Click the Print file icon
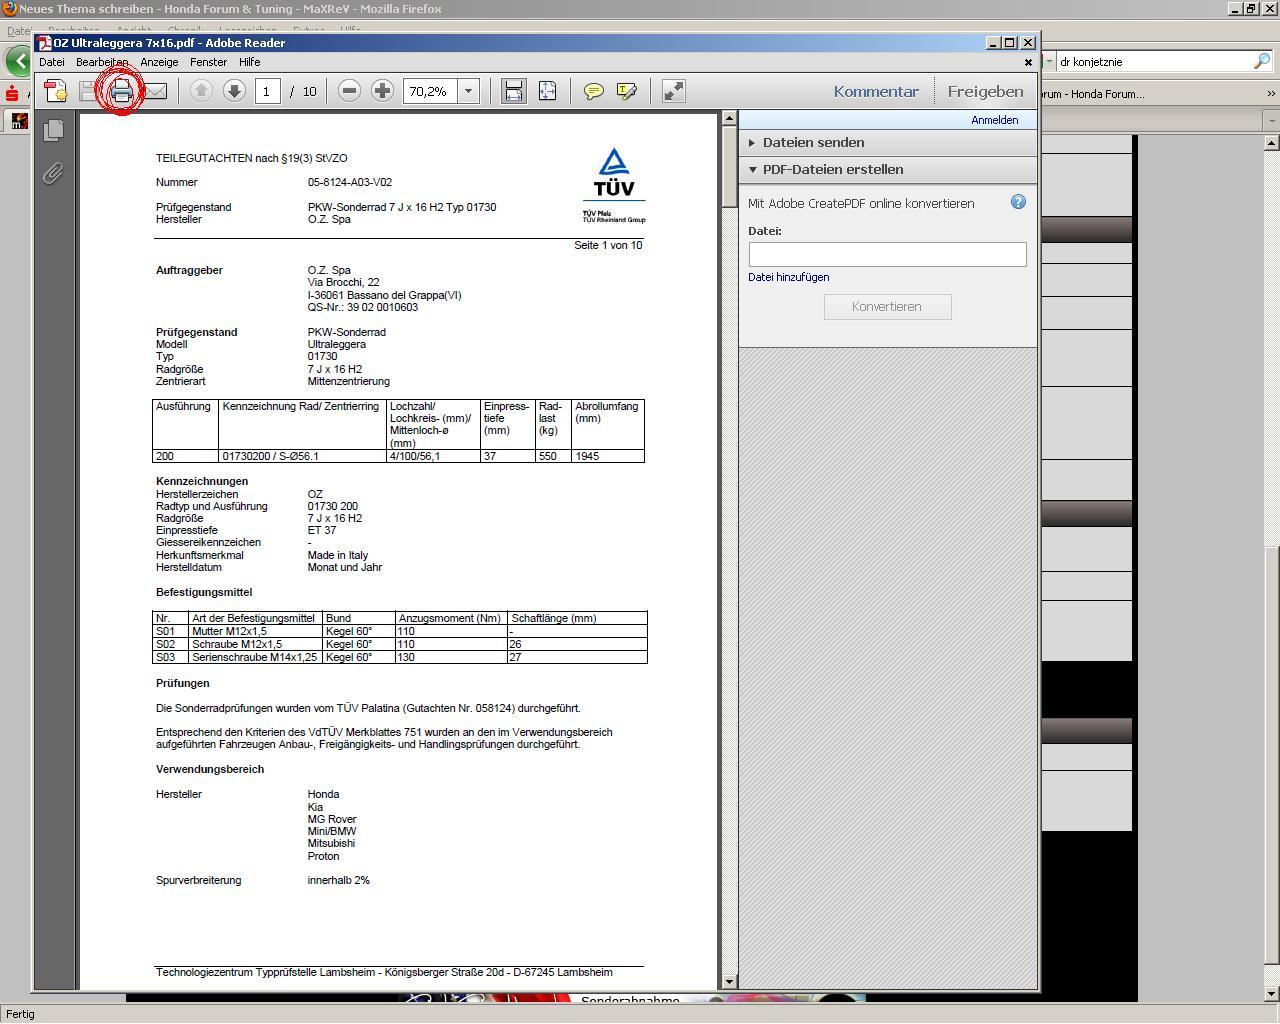 pos(122,91)
